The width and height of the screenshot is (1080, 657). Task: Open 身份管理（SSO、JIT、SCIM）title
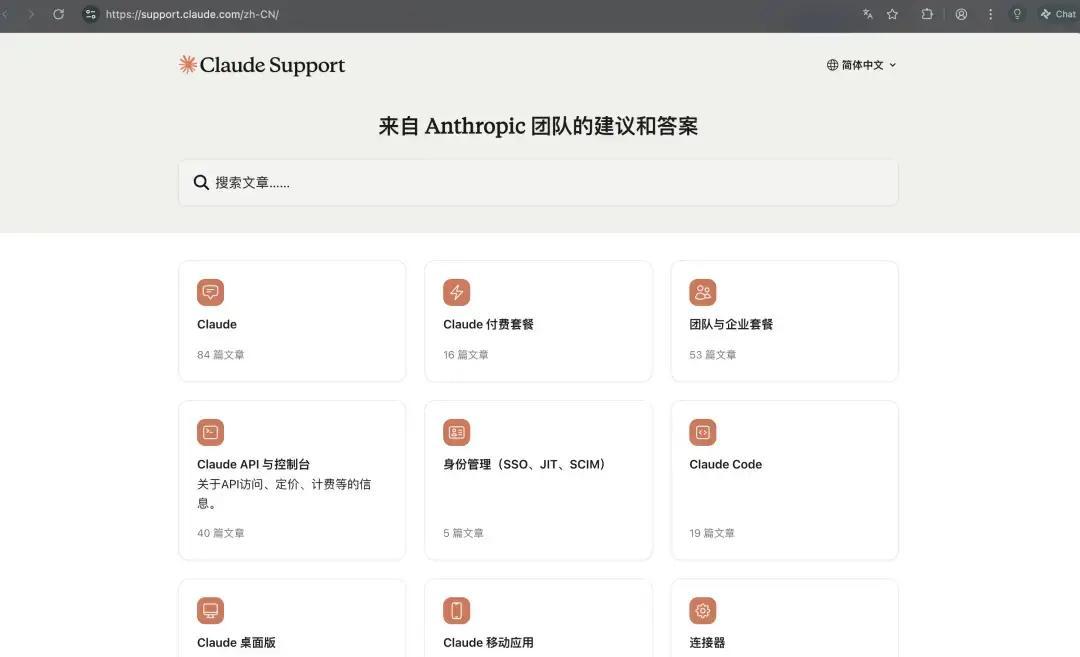[x=524, y=464]
